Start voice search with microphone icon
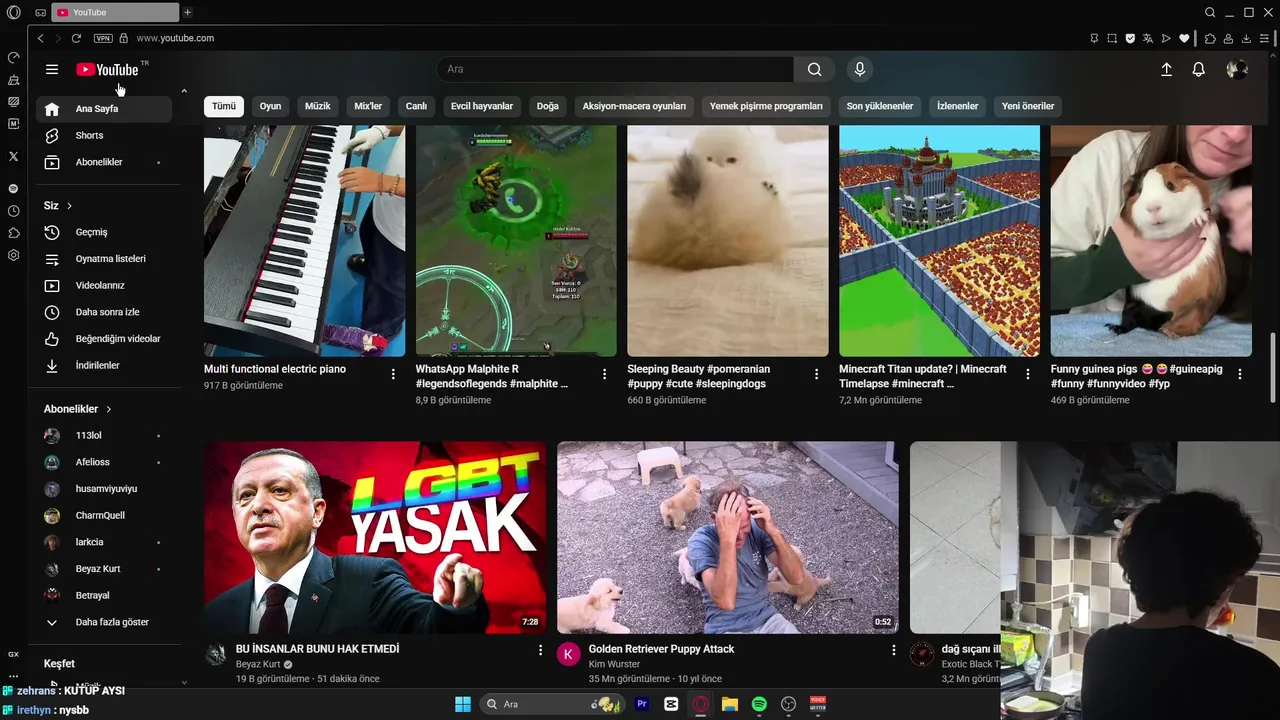 click(859, 69)
